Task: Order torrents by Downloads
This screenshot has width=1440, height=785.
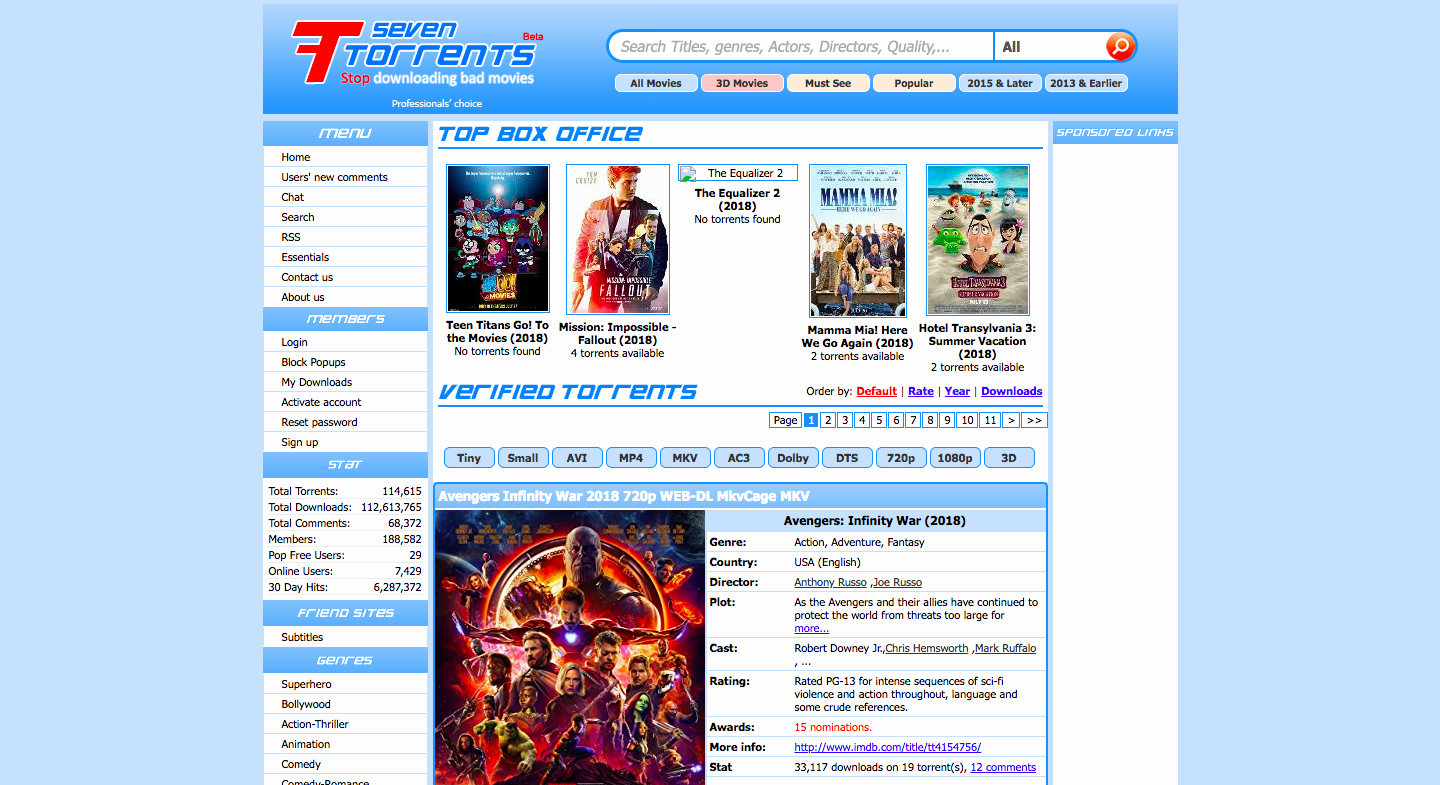Action: pyautogui.click(x=1012, y=391)
